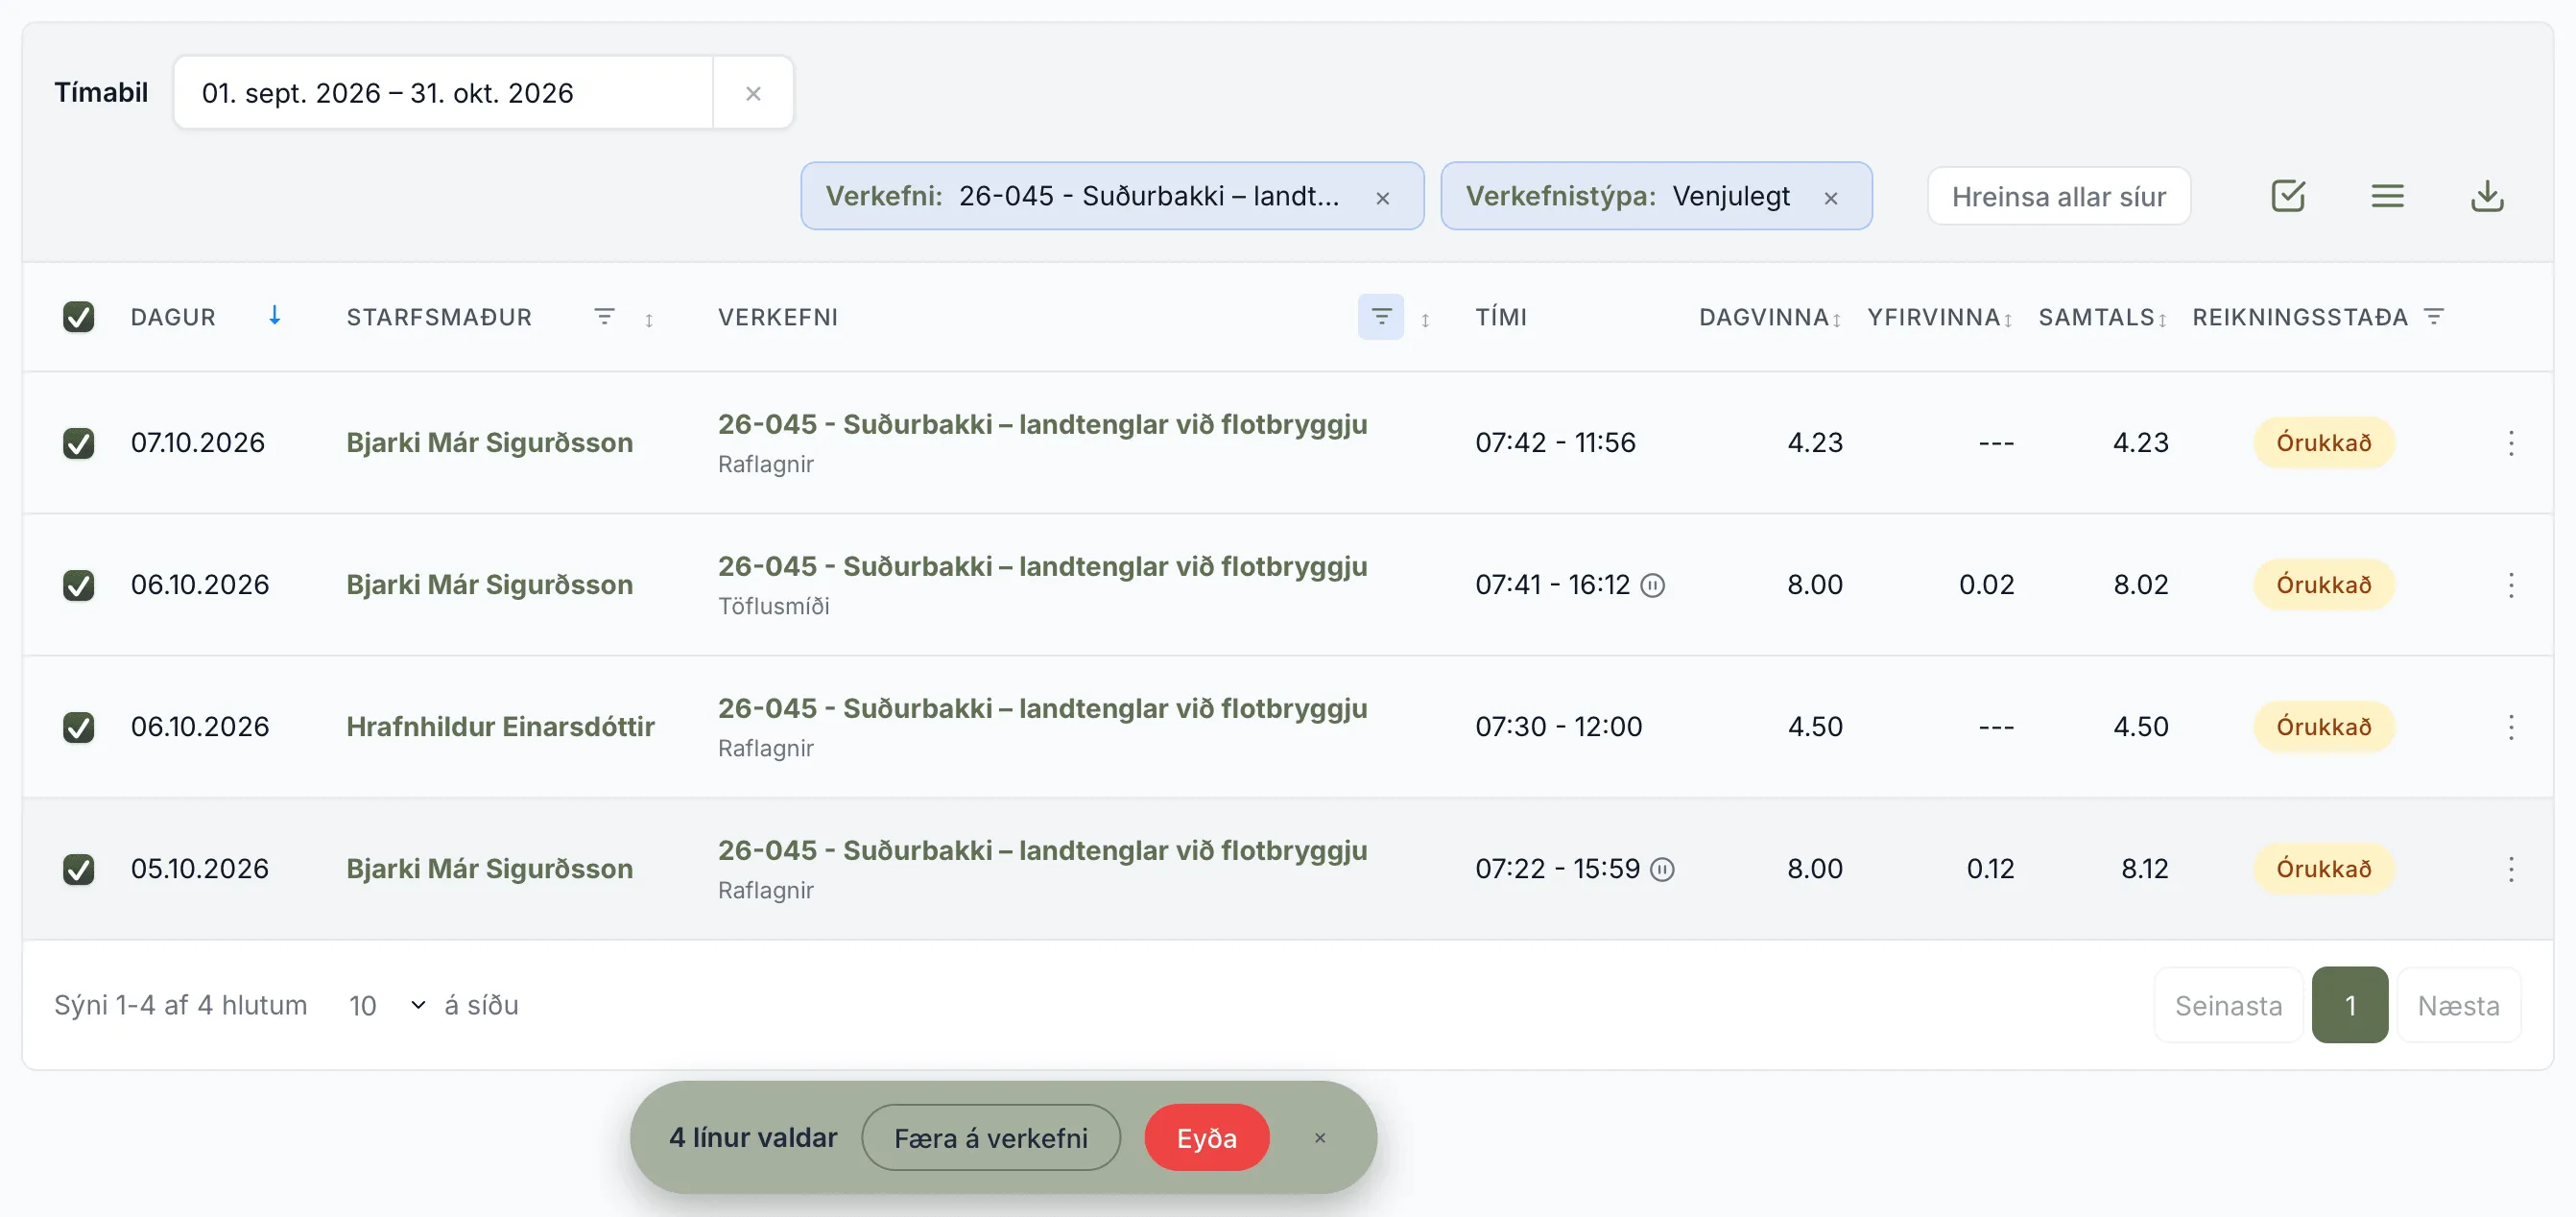Dismiss the 4 línur valdar selection bar
The width and height of the screenshot is (2576, 1217).
point(1319,1138)
